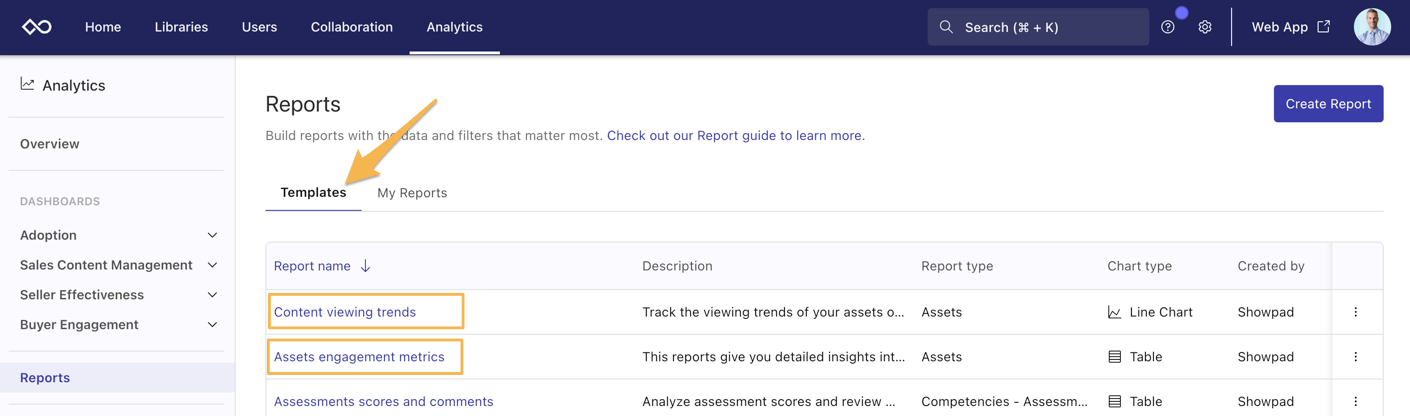The height and width of the screenshot is (416, 1410).
Task: Open row options for Assessments scores and comments
Action: [1355, 401]
